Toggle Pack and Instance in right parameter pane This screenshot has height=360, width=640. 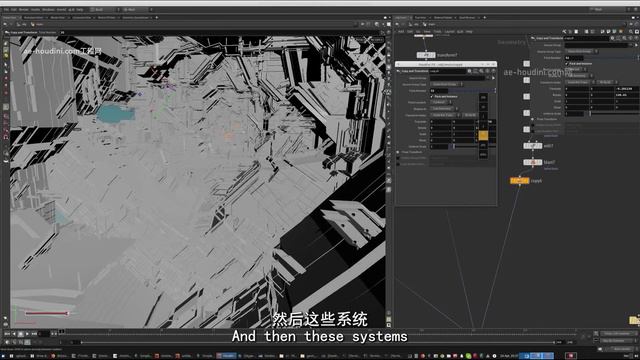(567, 64)
